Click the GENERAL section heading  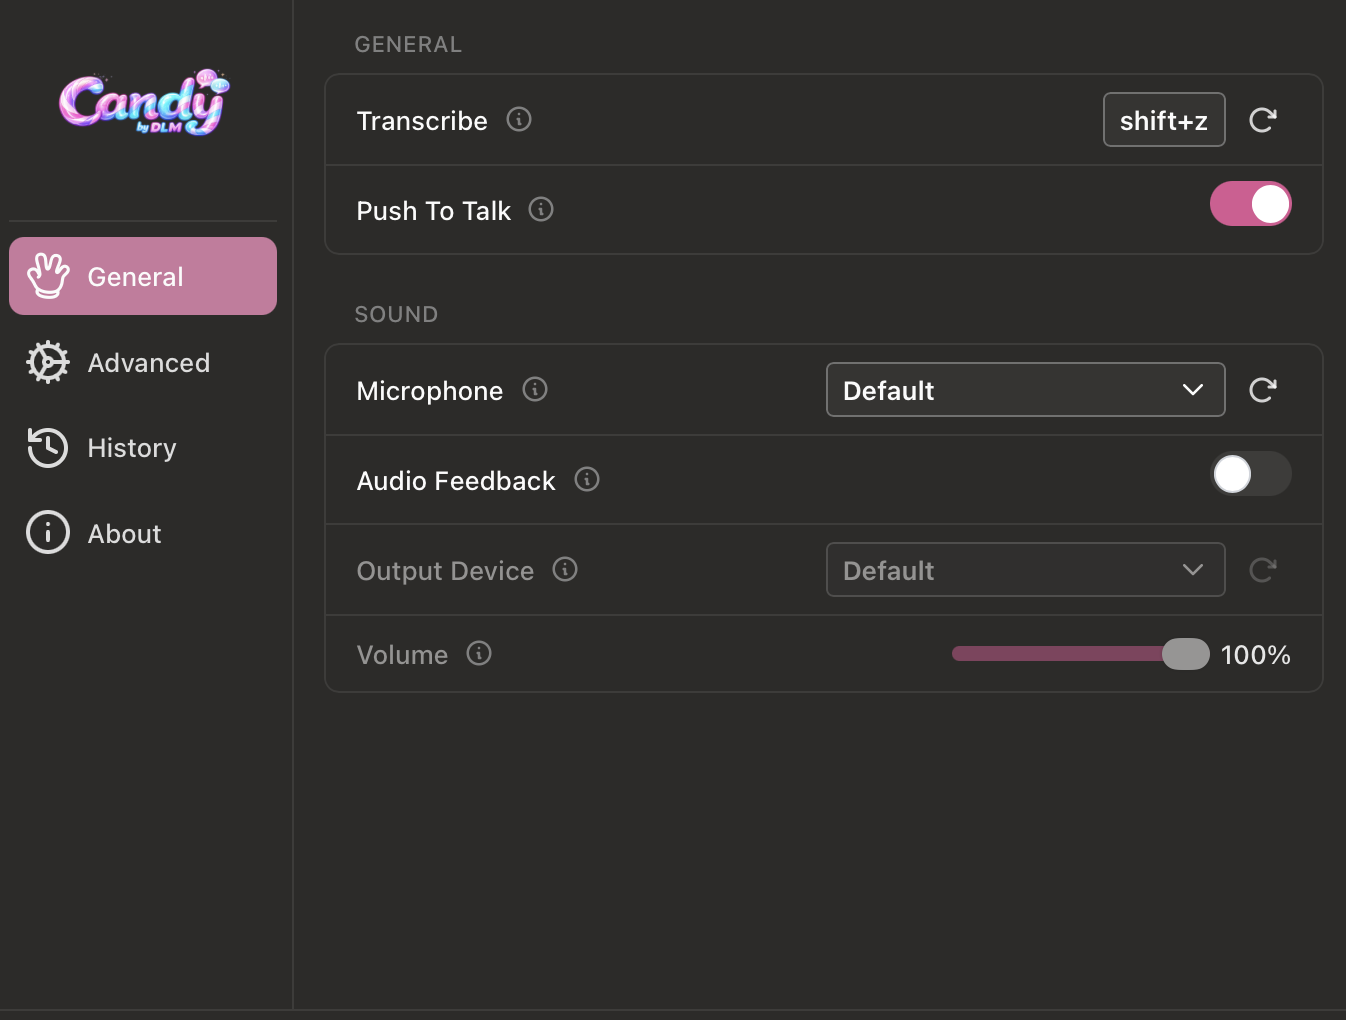click(x=408, y=44)
